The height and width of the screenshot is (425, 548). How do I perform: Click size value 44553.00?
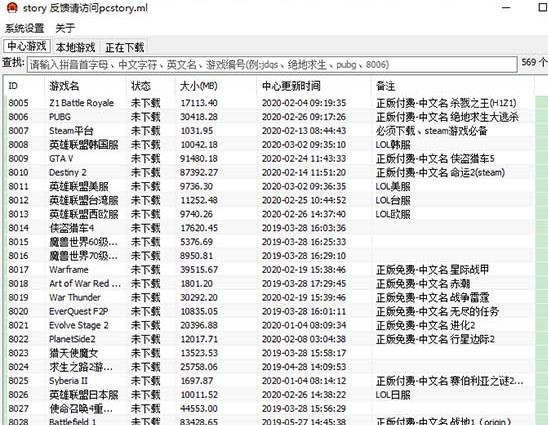[x=199, y=409]
